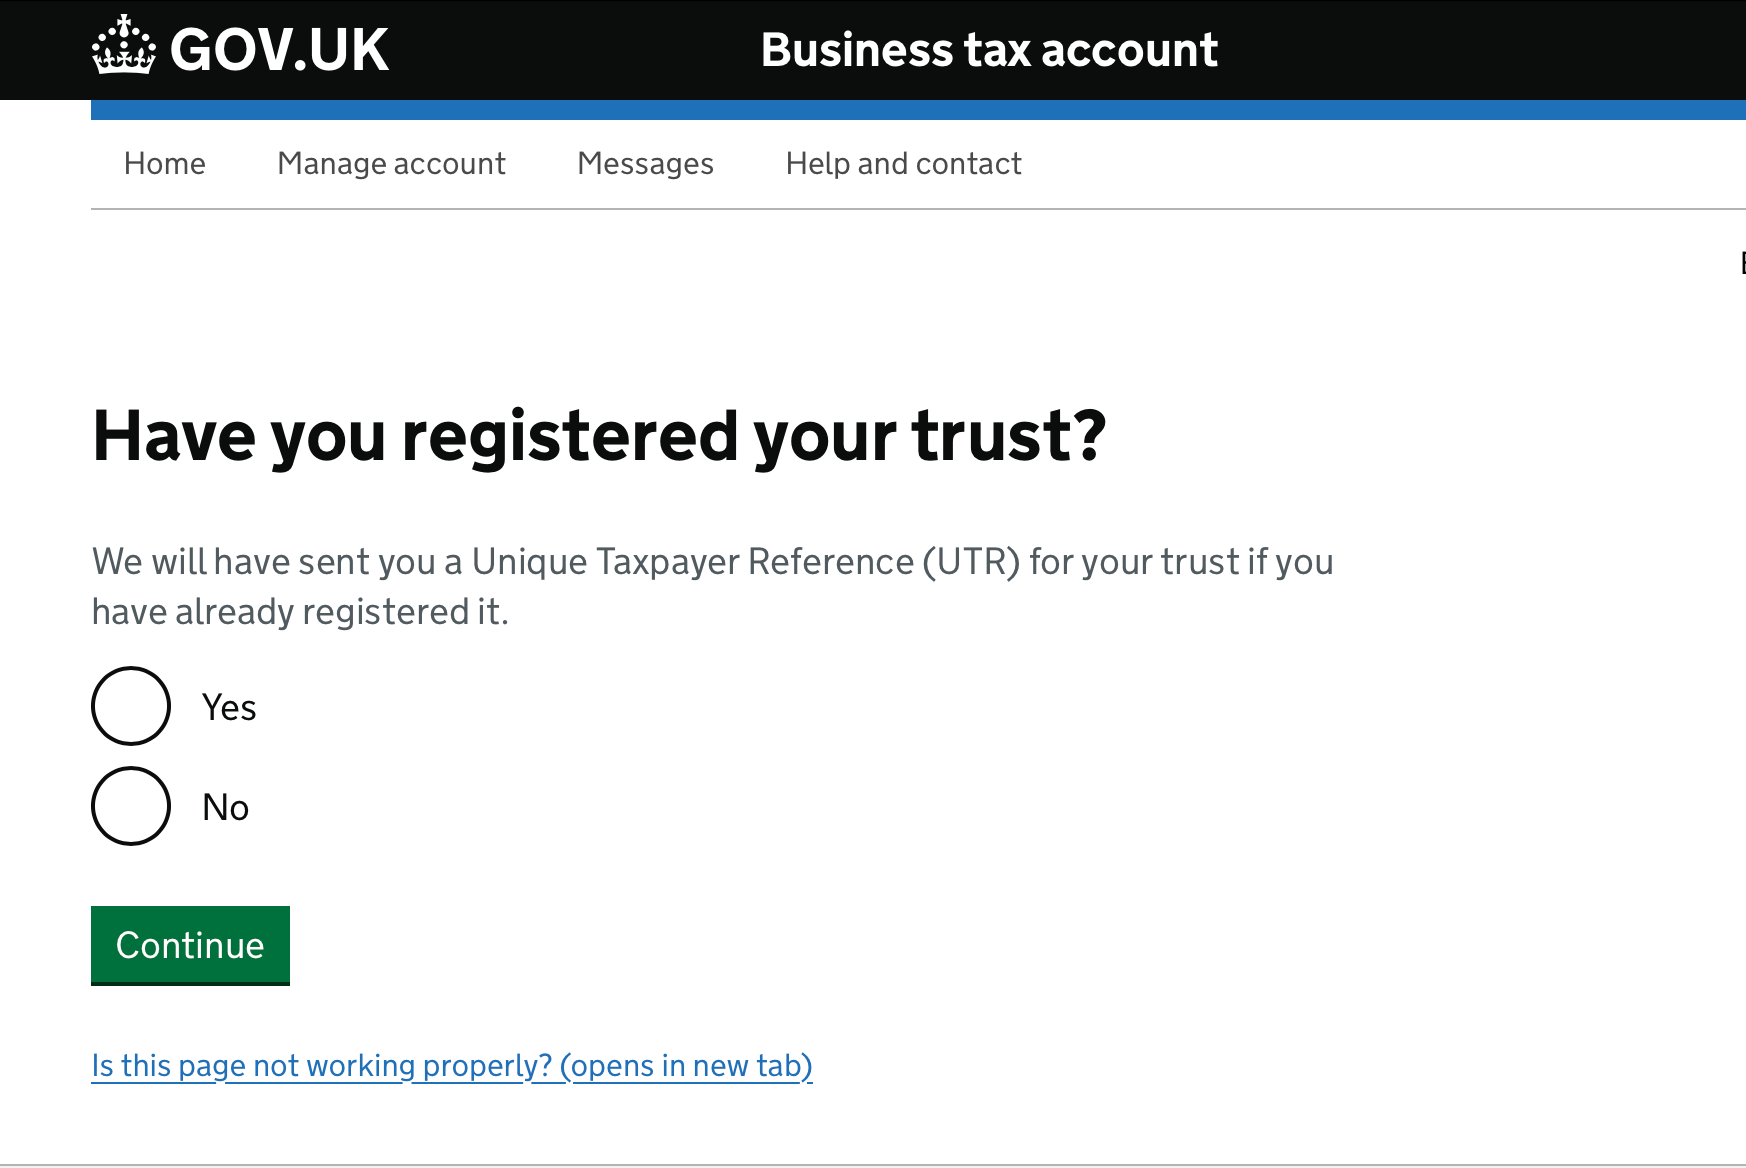Click the 'No' option label text

pyautogui.click(x=225, y=808)
